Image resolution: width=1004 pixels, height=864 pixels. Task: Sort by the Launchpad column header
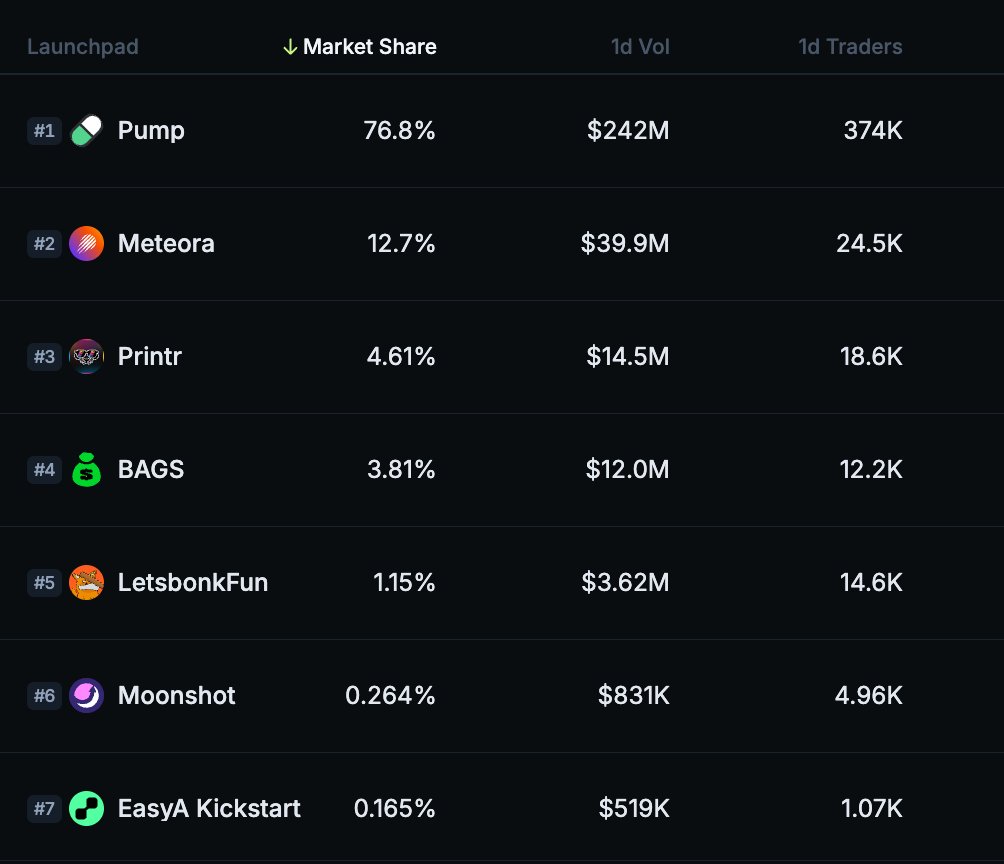(x=83, y=47)
